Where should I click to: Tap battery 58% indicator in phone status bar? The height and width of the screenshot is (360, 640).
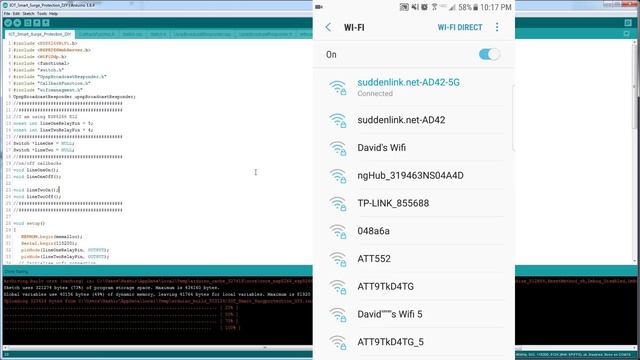(x=468, y=7)
